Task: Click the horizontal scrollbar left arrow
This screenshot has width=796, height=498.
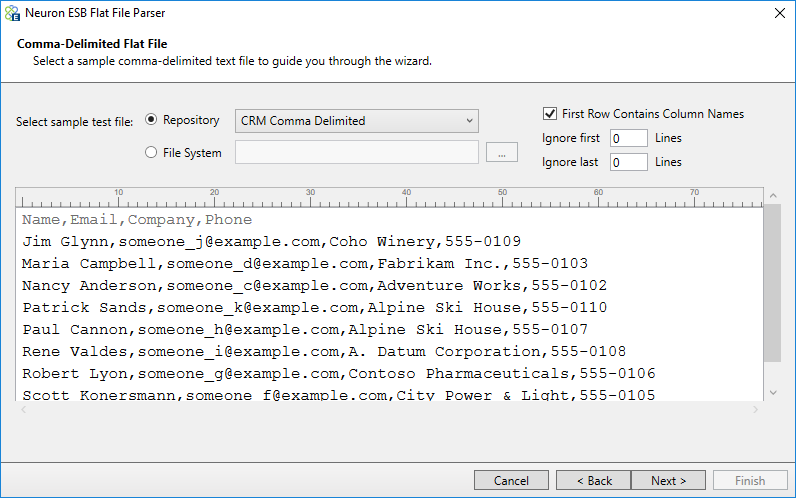Action: point(23,409)
